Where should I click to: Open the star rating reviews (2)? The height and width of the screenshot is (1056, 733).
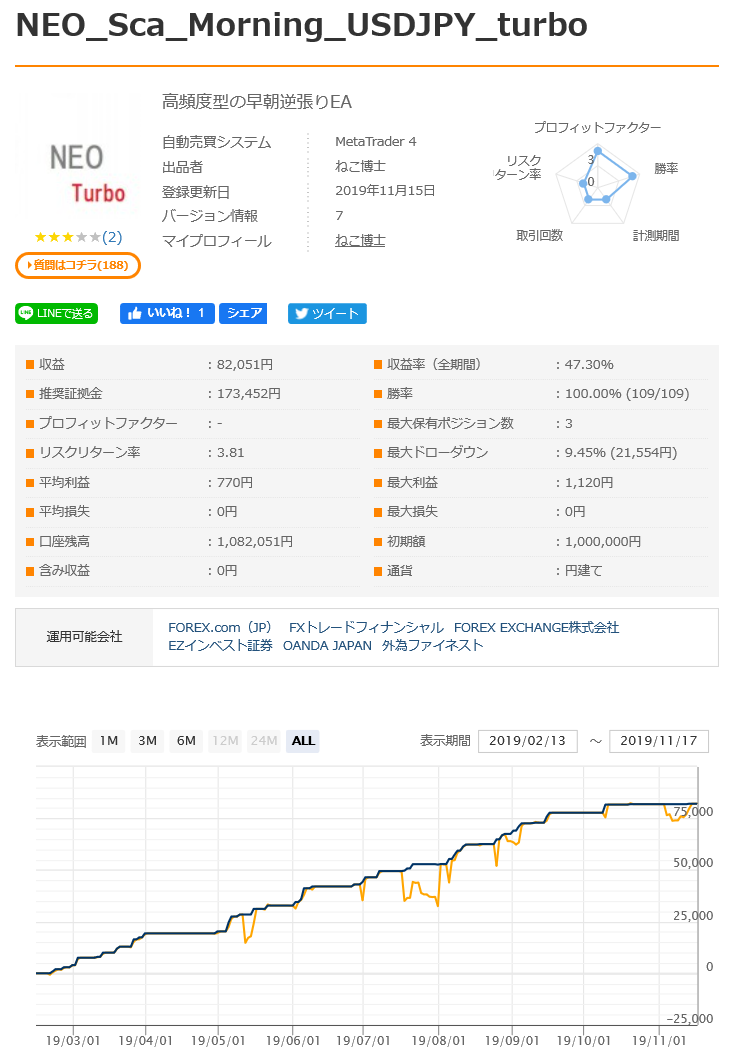(78, 237)
